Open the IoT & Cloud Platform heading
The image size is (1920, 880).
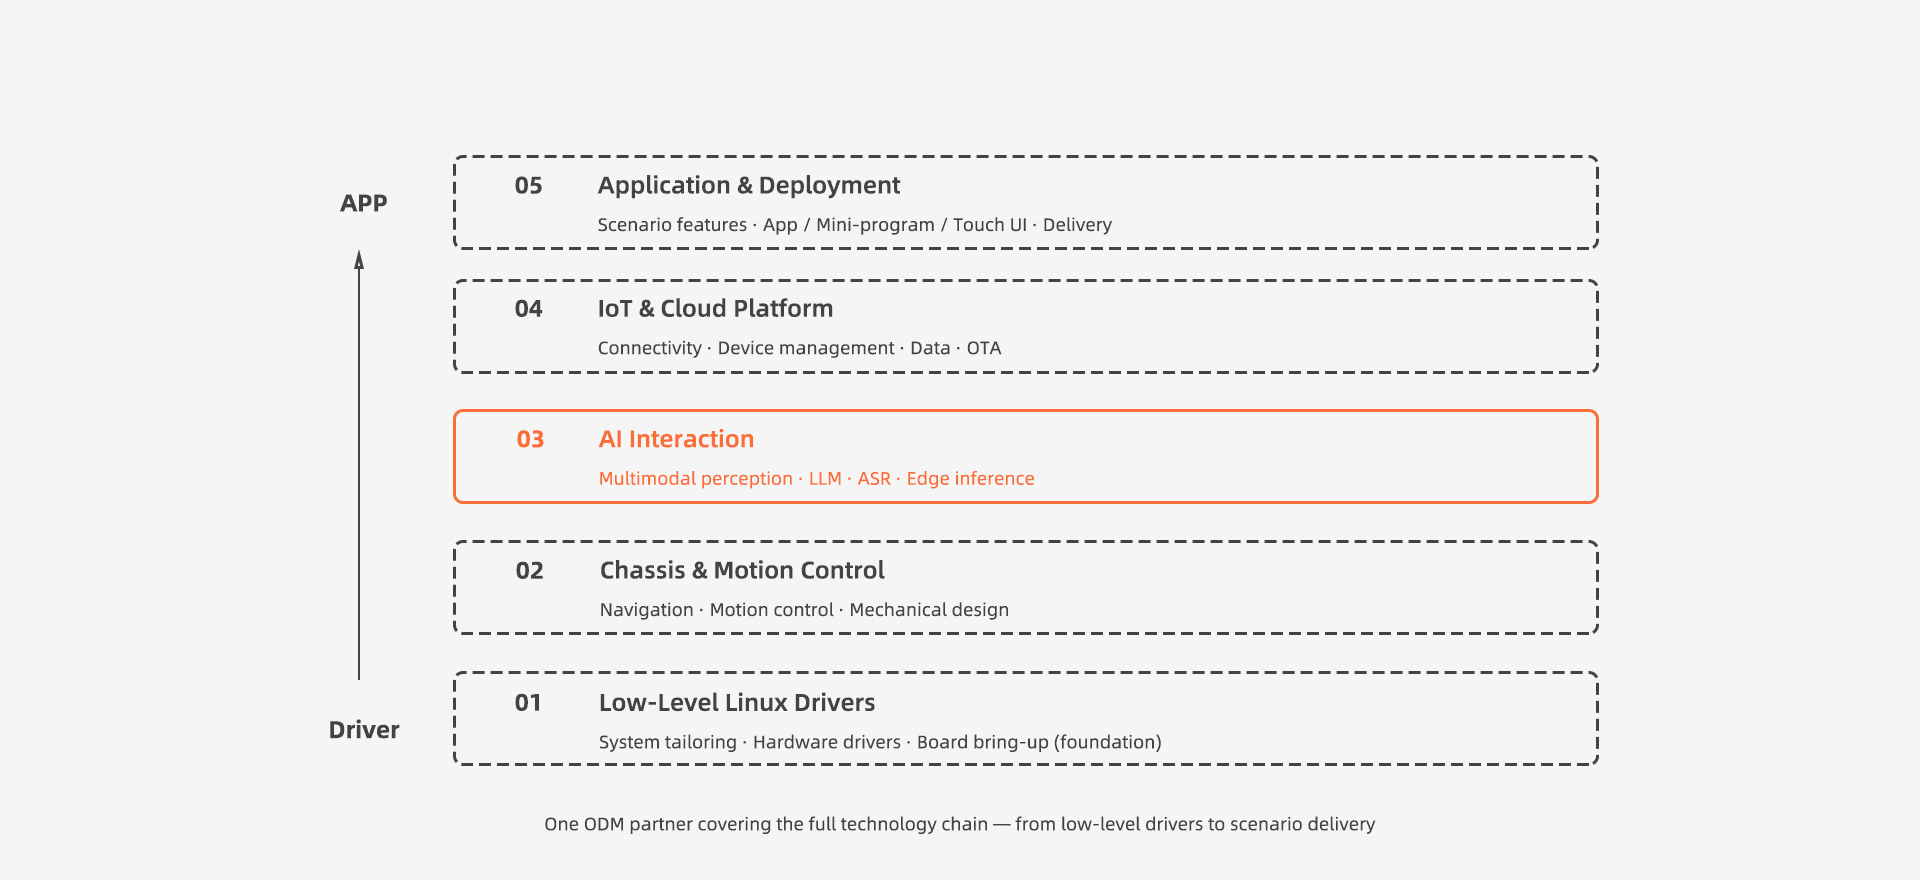715,309
